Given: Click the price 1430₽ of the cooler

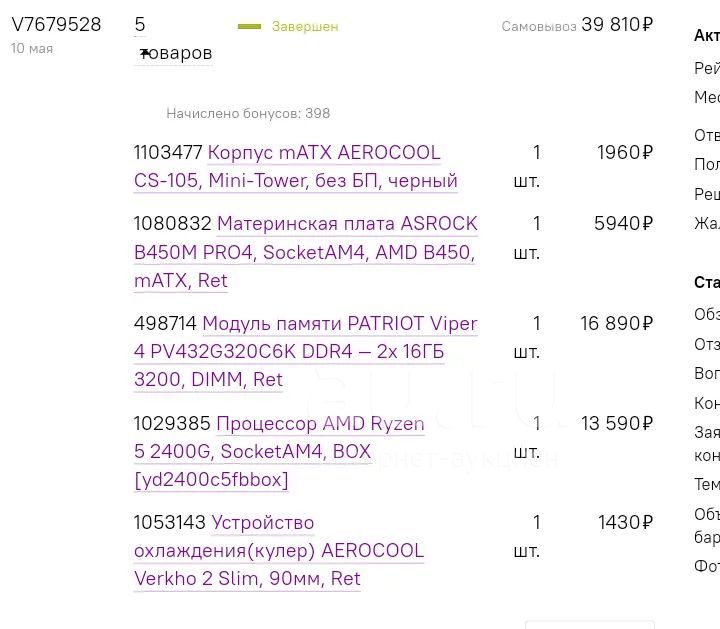Looking at the screenshot, I should coord(625,522).
